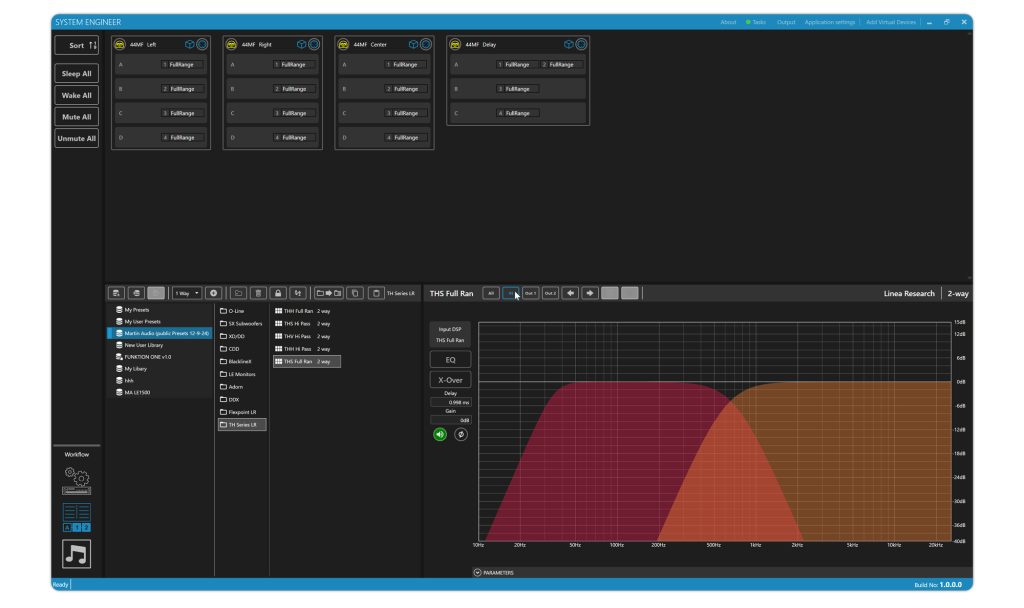Click the folder-to-folder move icon
The image size is (1024, 608).
(328, 293)
